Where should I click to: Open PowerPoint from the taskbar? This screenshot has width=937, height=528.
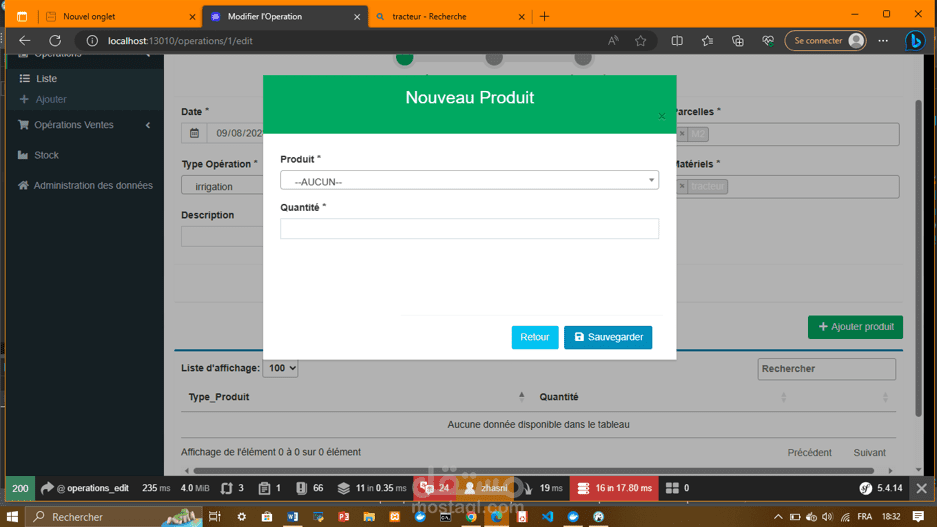coord(343,517)
